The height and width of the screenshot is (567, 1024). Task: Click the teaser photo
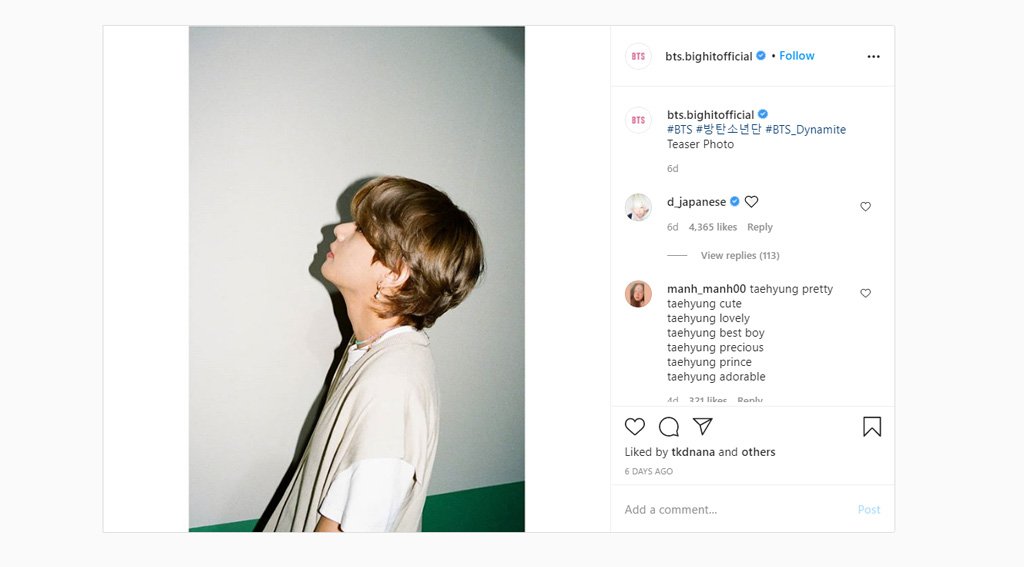click(x=357, y=279)
